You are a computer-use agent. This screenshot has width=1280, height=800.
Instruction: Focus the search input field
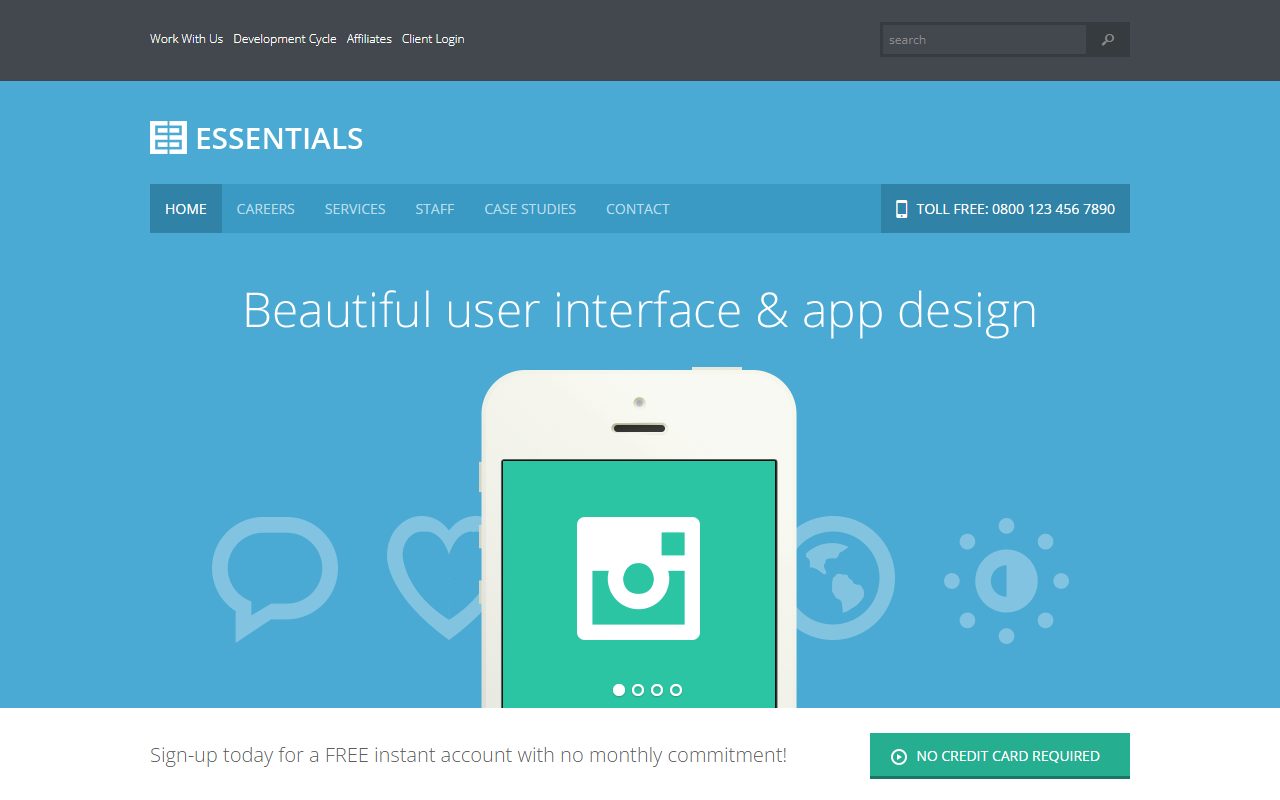[984, 40]
